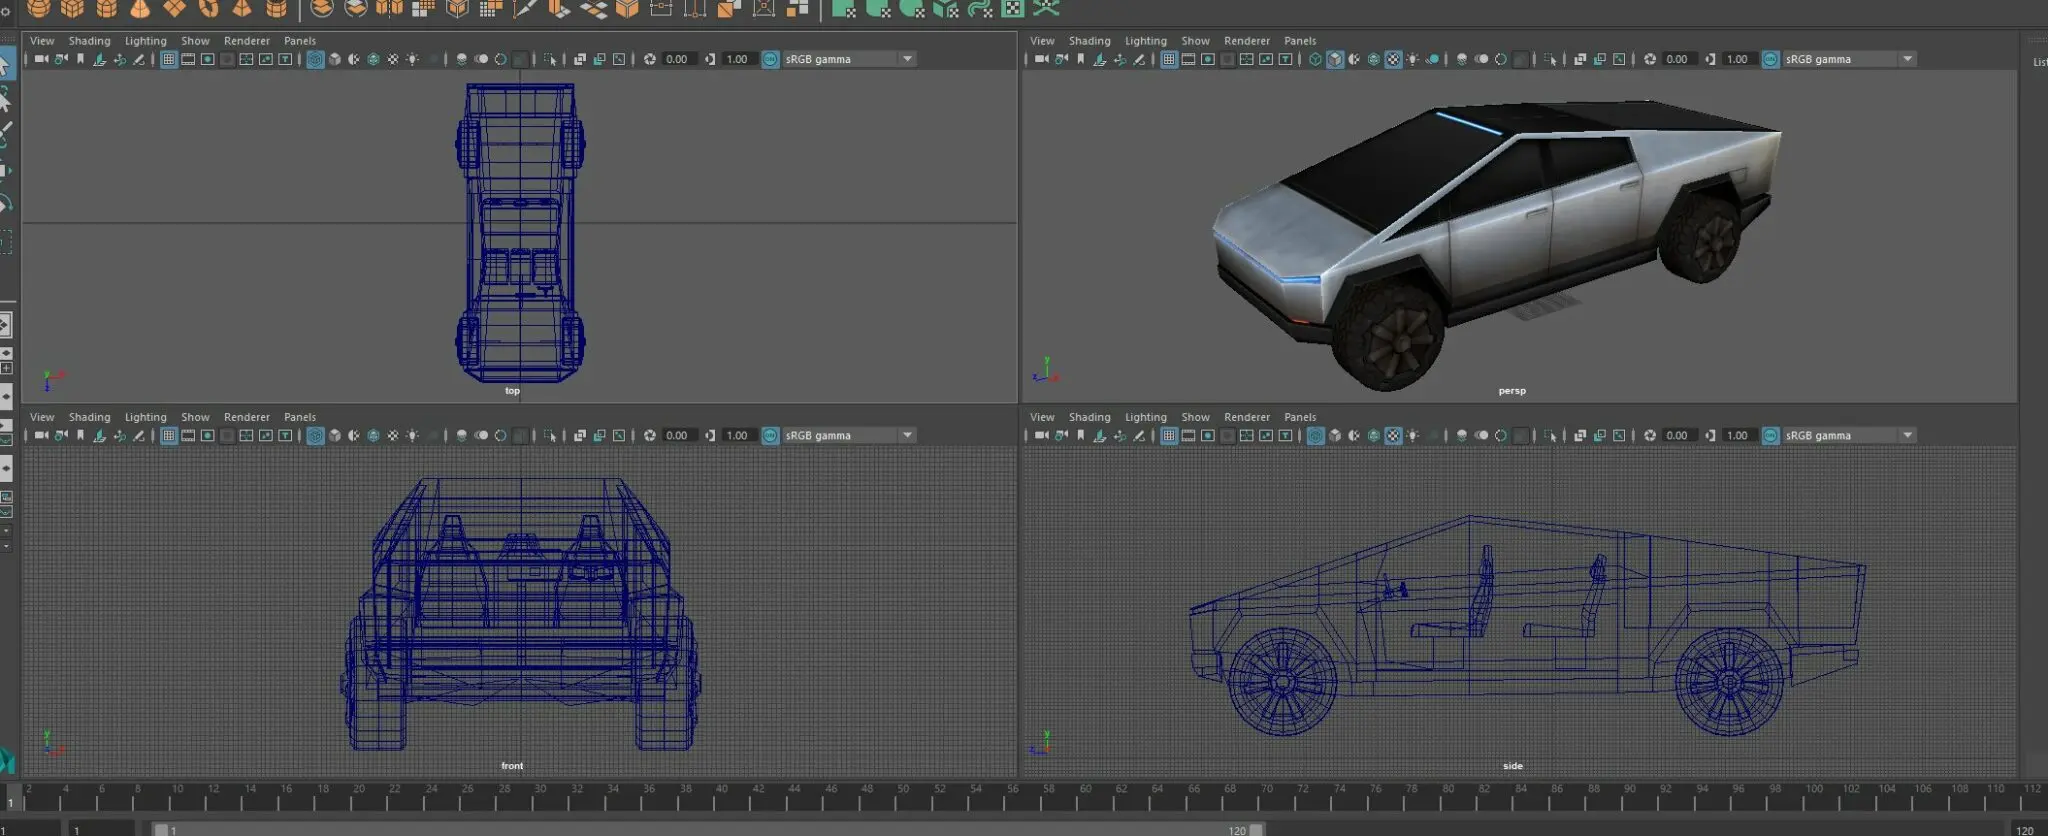Viewport: 2048px width, 836px height.
Task: Toggle Resolution Gate in front viewport toolbar
Action: pyautogui.click(x=207, y=435)
